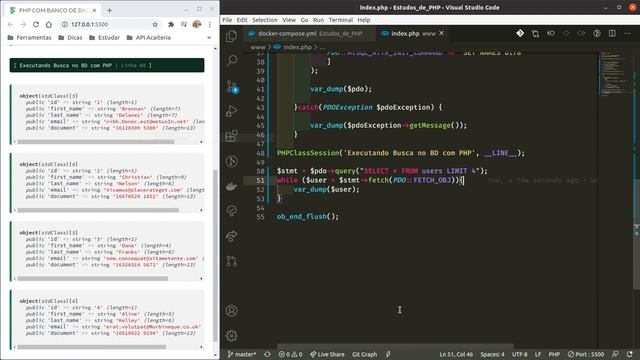The width and height of the screenshot is (640, 360).
Task: Open the pull requests view icon
Action: point(231,261)
